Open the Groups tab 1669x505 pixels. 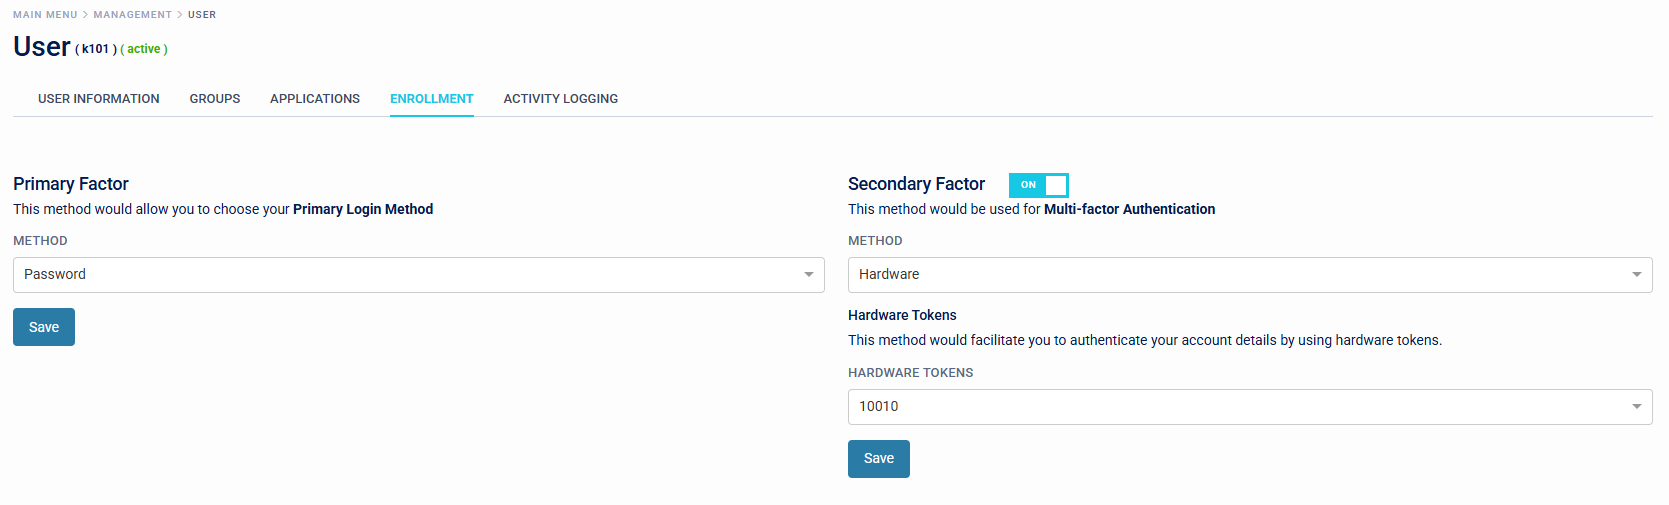[x=215, y=99]
